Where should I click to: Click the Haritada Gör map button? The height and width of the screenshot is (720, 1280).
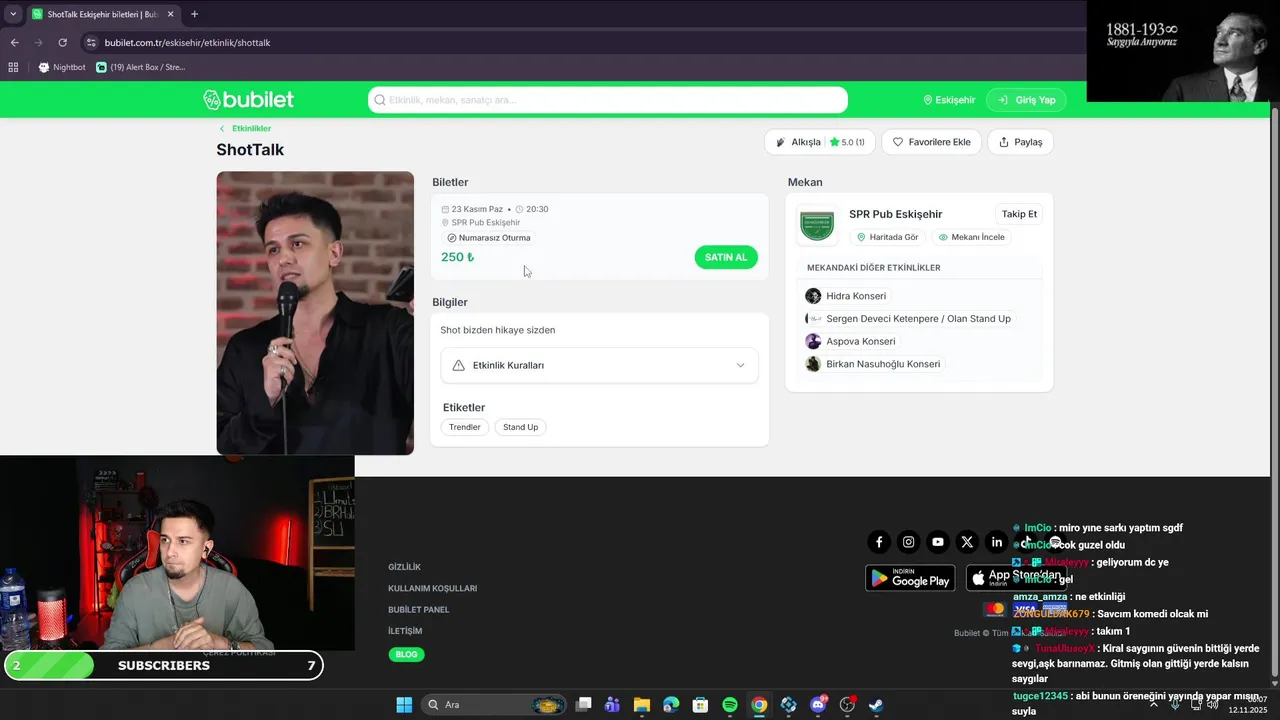pos(888,237)
